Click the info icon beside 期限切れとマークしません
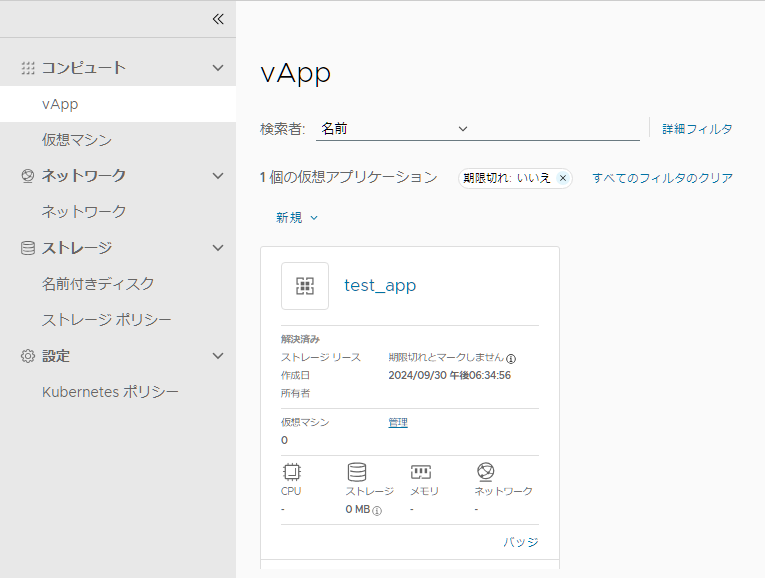This screenshot has width=765, height=578. [x=511, y=359]
